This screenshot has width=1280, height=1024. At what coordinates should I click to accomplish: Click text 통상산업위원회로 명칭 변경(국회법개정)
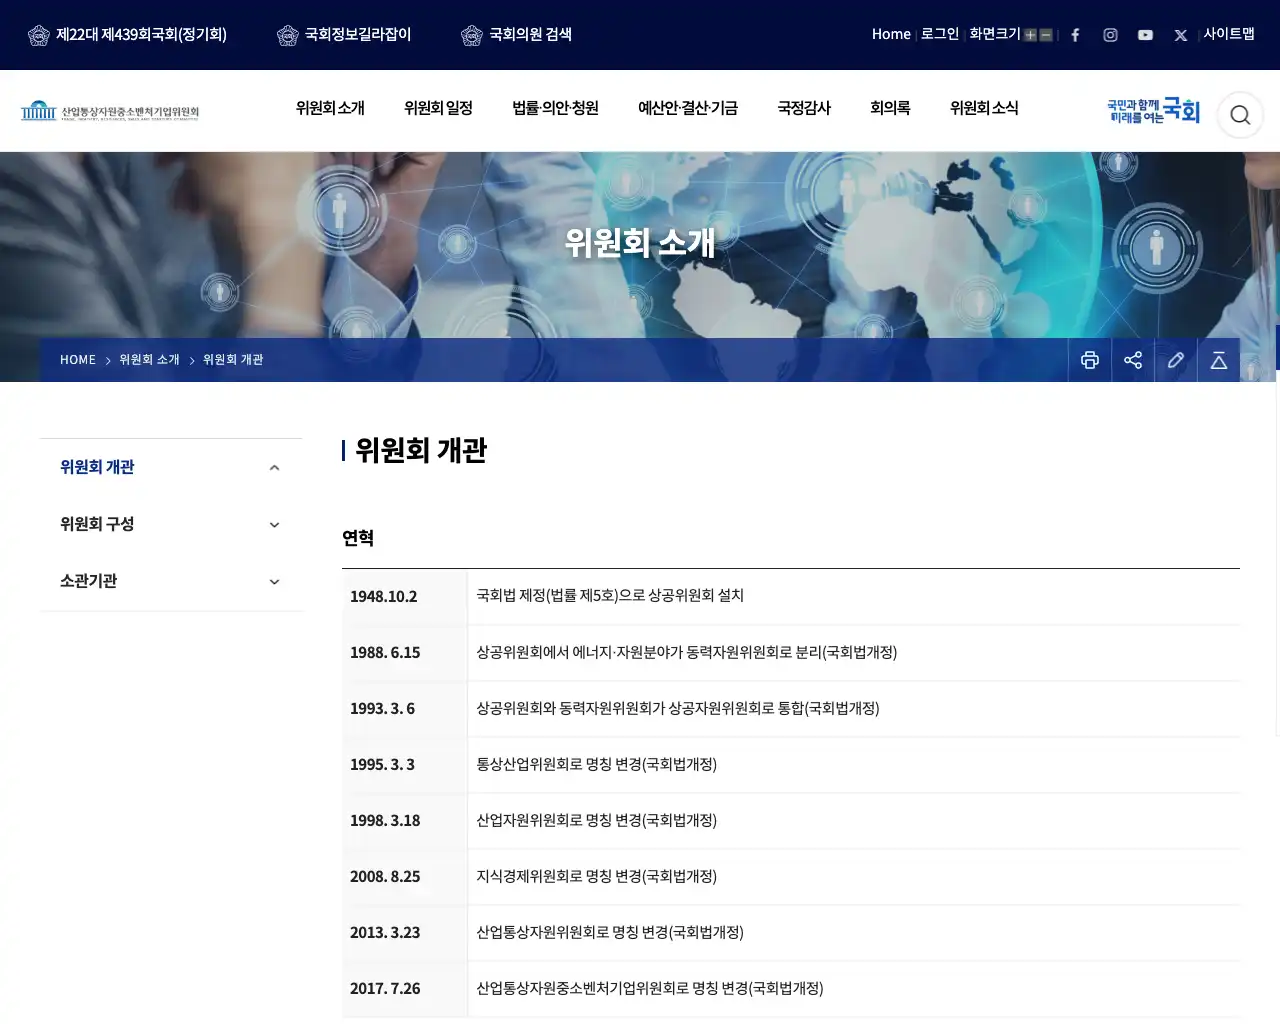[597, 764]
